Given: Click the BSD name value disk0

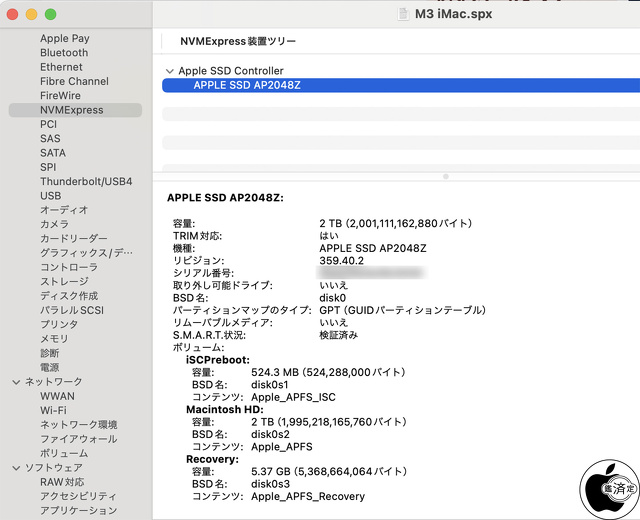Looking at the screenshot, I should [332, 298].
